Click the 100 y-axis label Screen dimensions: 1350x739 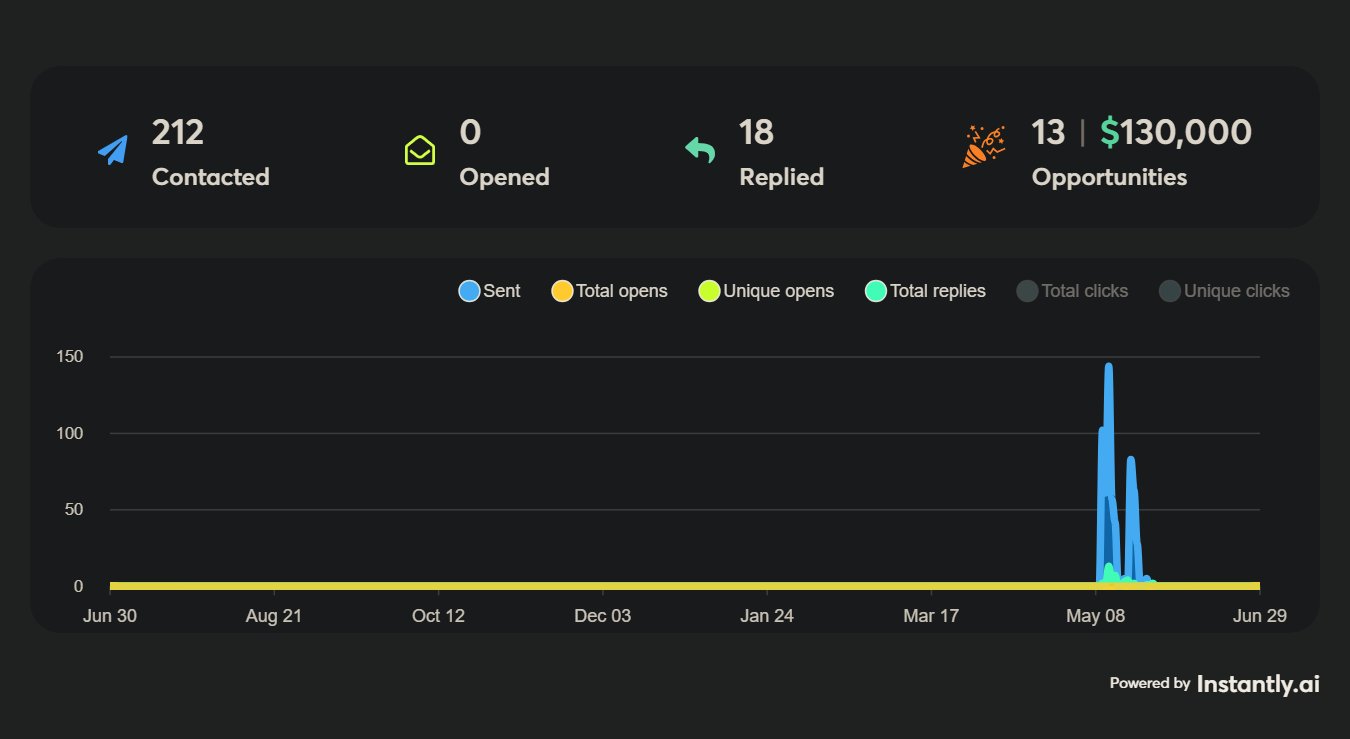point(69,433)
